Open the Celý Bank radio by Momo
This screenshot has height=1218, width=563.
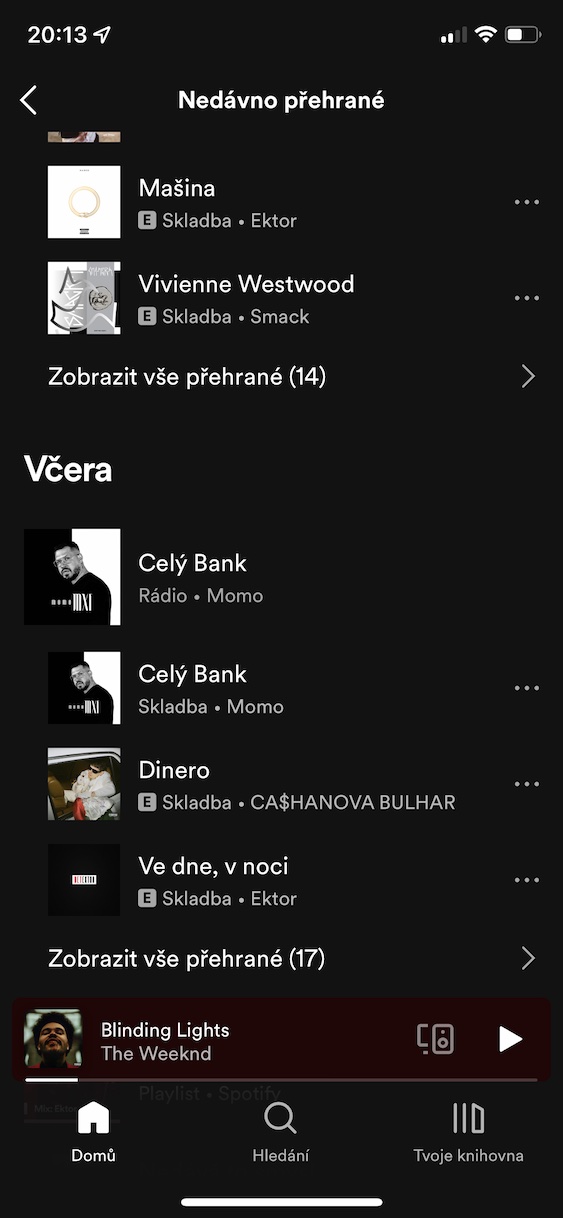pos(281,577)
